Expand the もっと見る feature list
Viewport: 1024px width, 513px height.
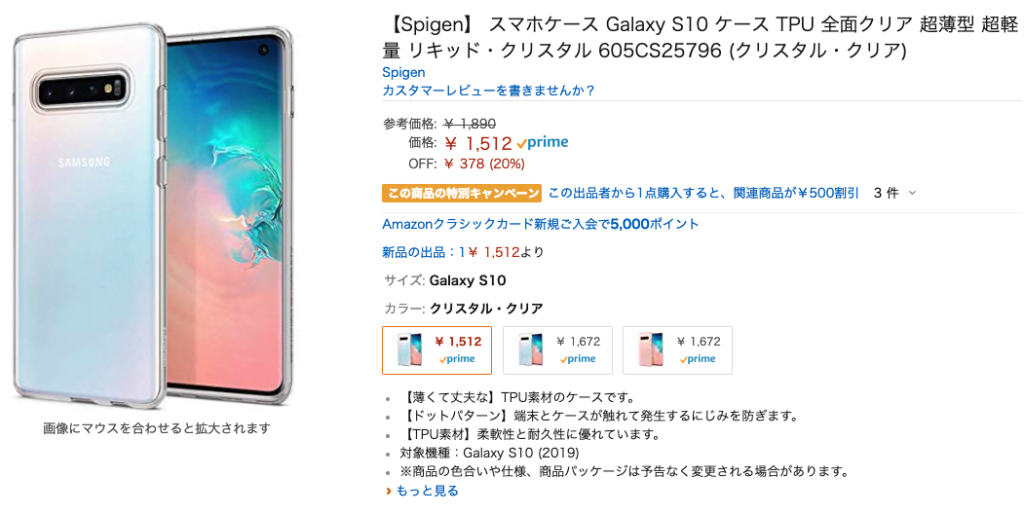[427, 491]
